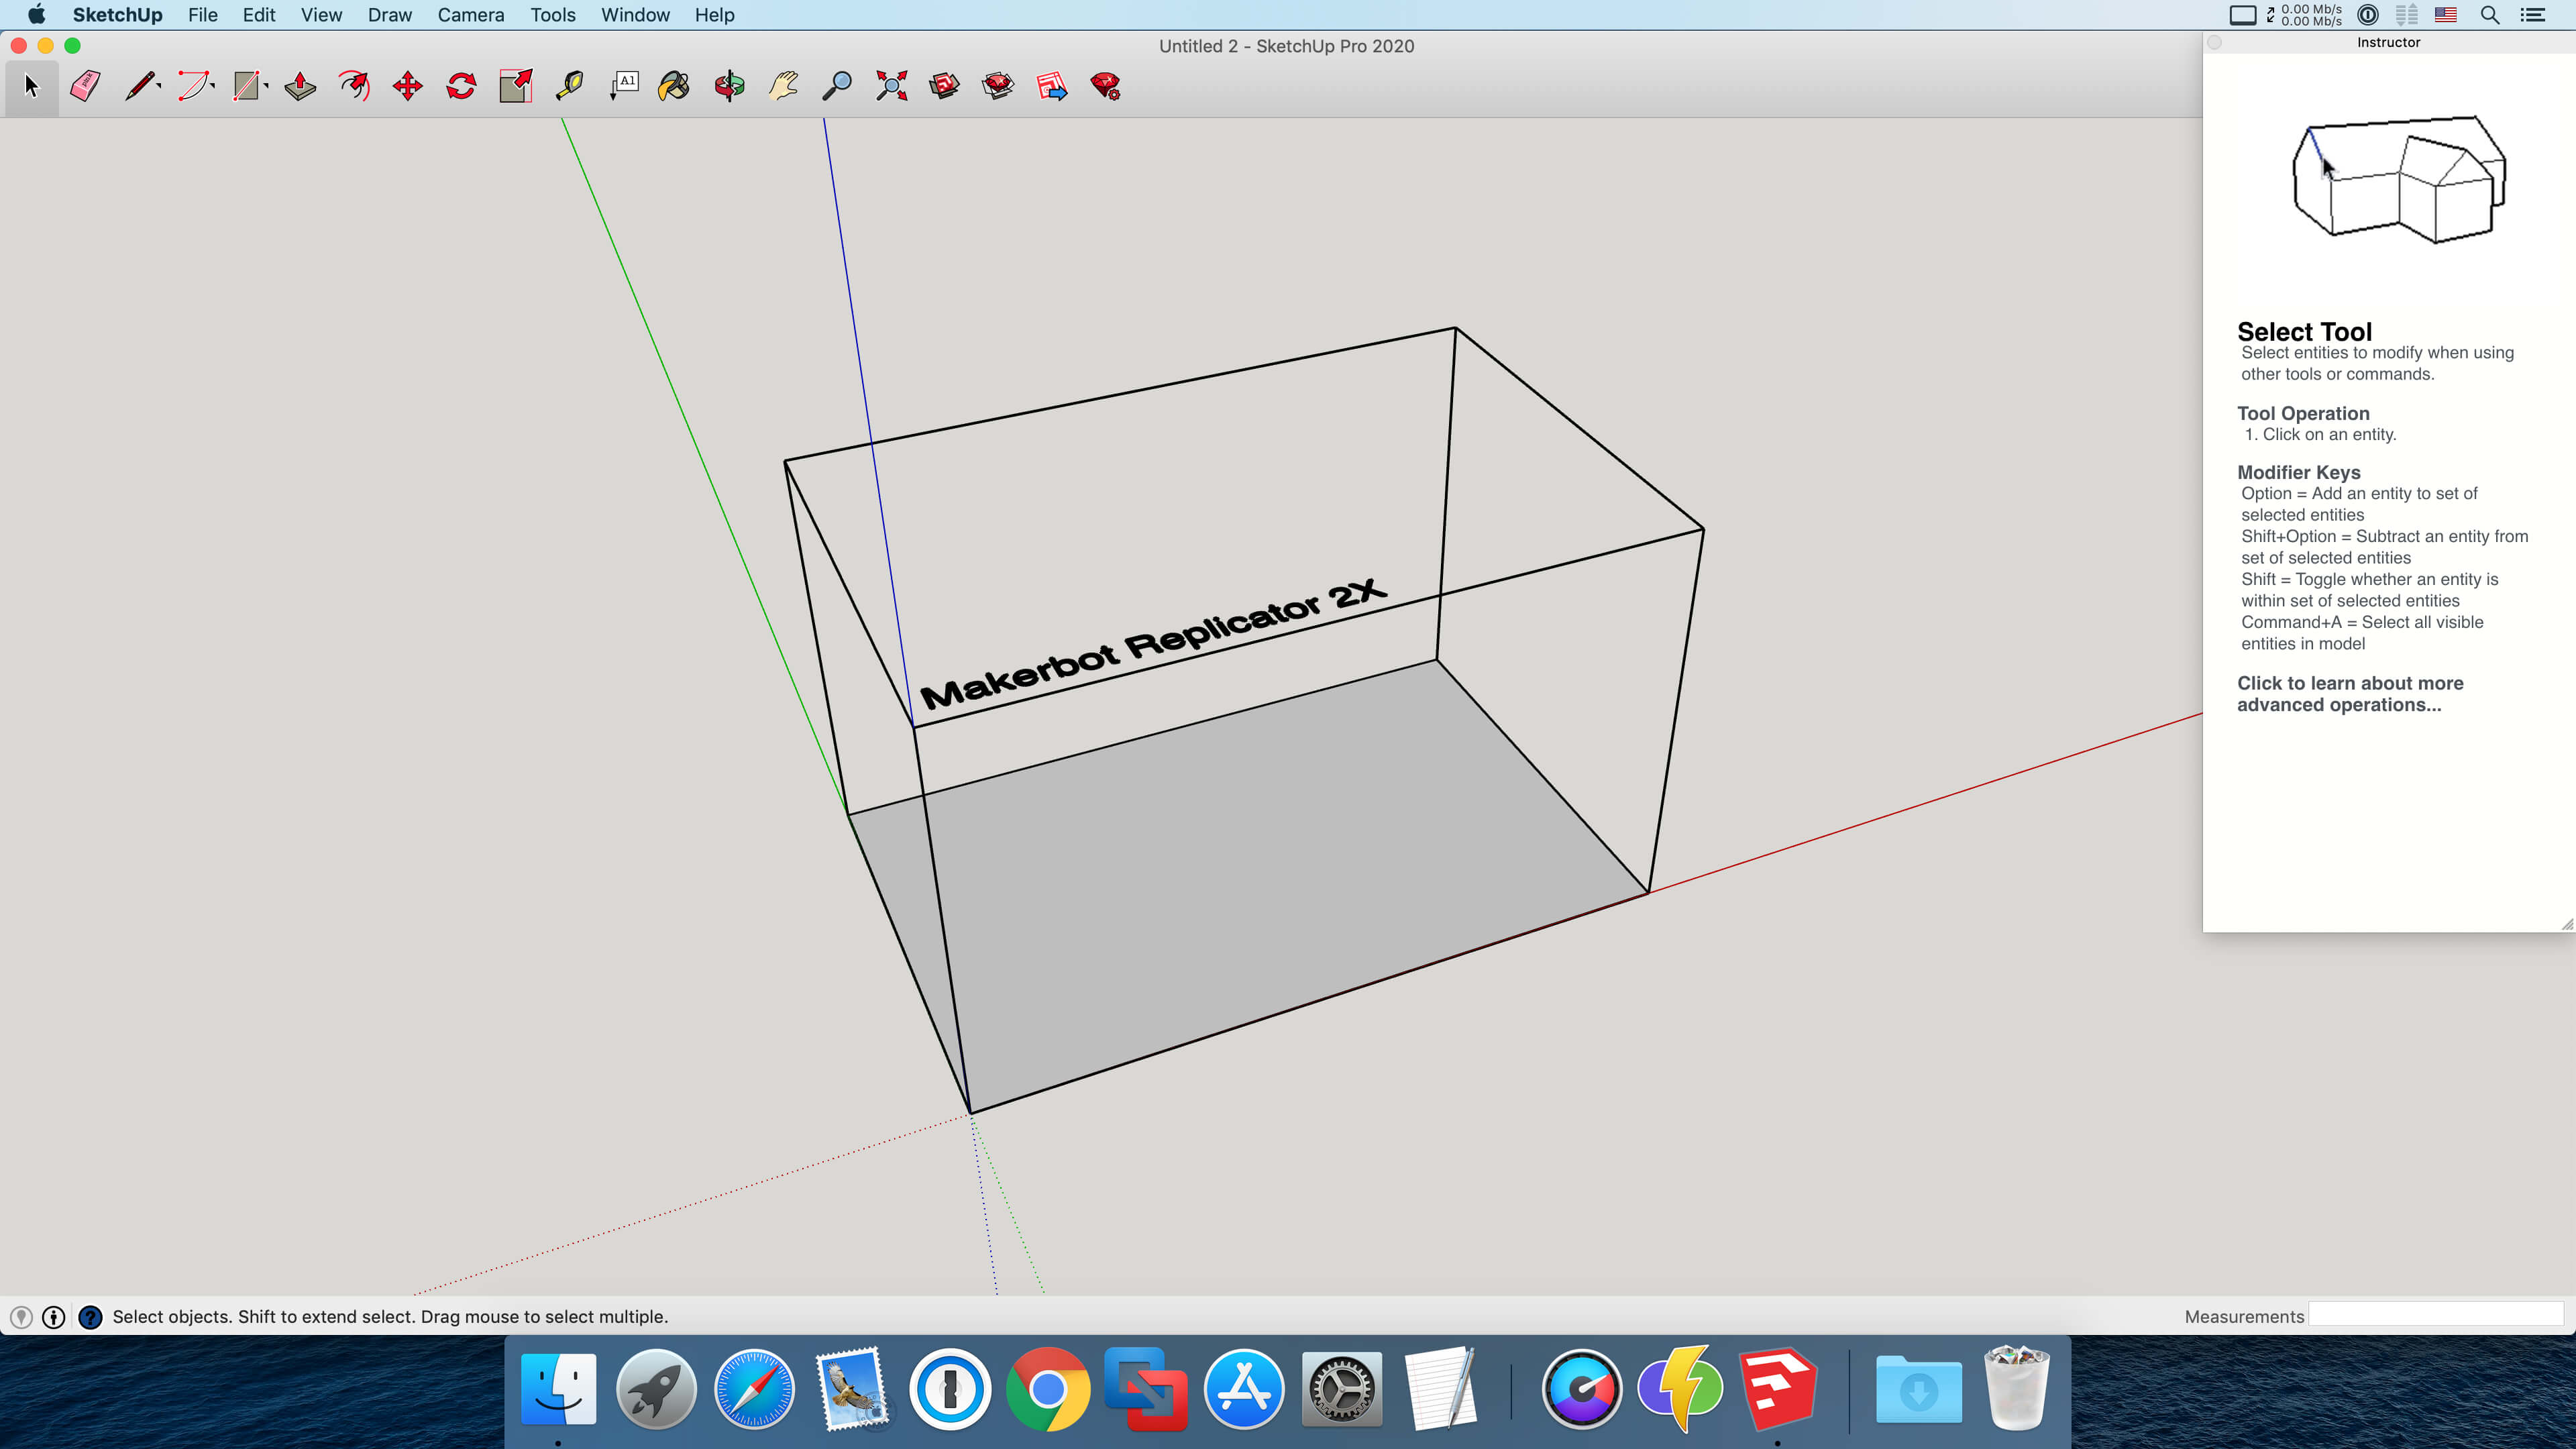Expand the Shapes tool dropdown arrow
2576x1449 pixels.
[x=266, y=86]
